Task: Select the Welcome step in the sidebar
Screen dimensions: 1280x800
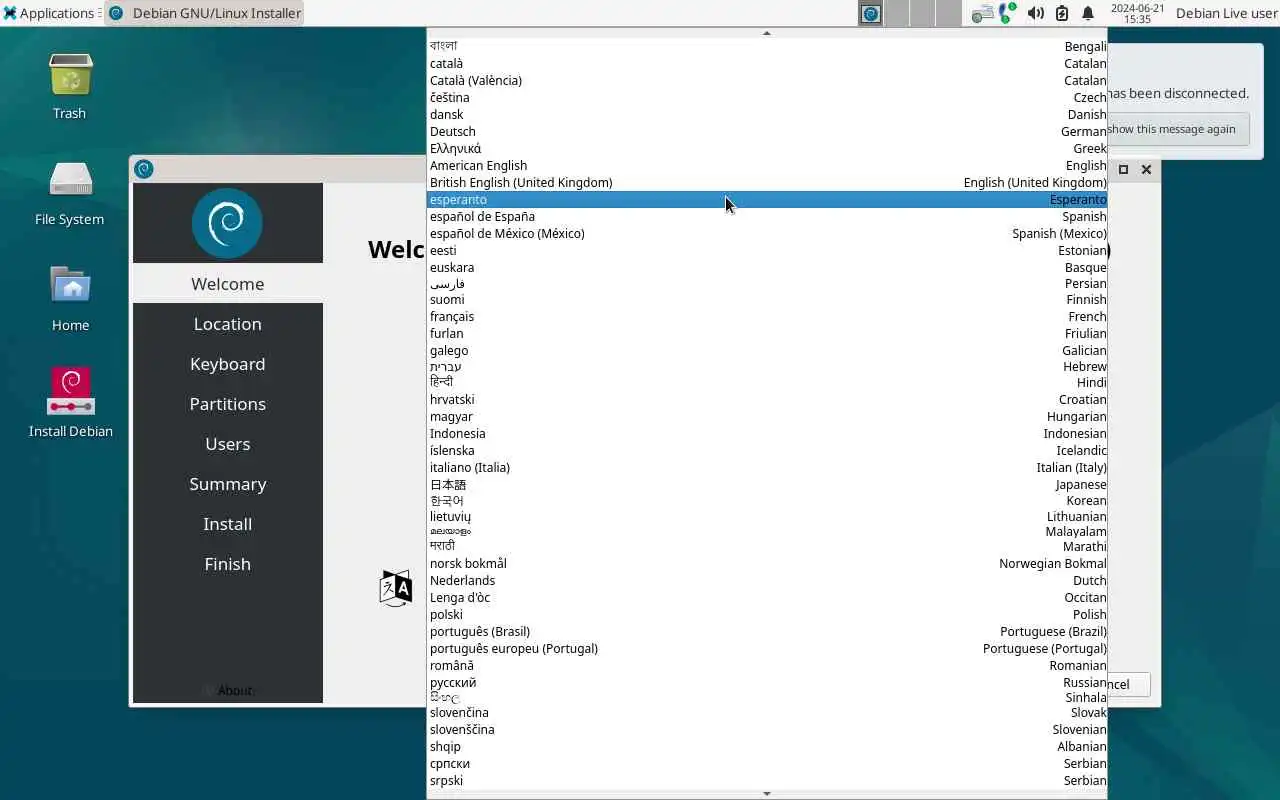Action: 228,284
